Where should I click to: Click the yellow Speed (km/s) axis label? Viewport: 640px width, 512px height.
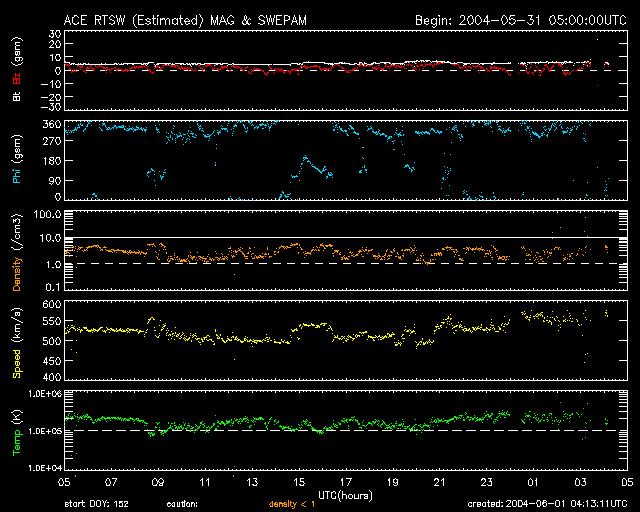17,340
